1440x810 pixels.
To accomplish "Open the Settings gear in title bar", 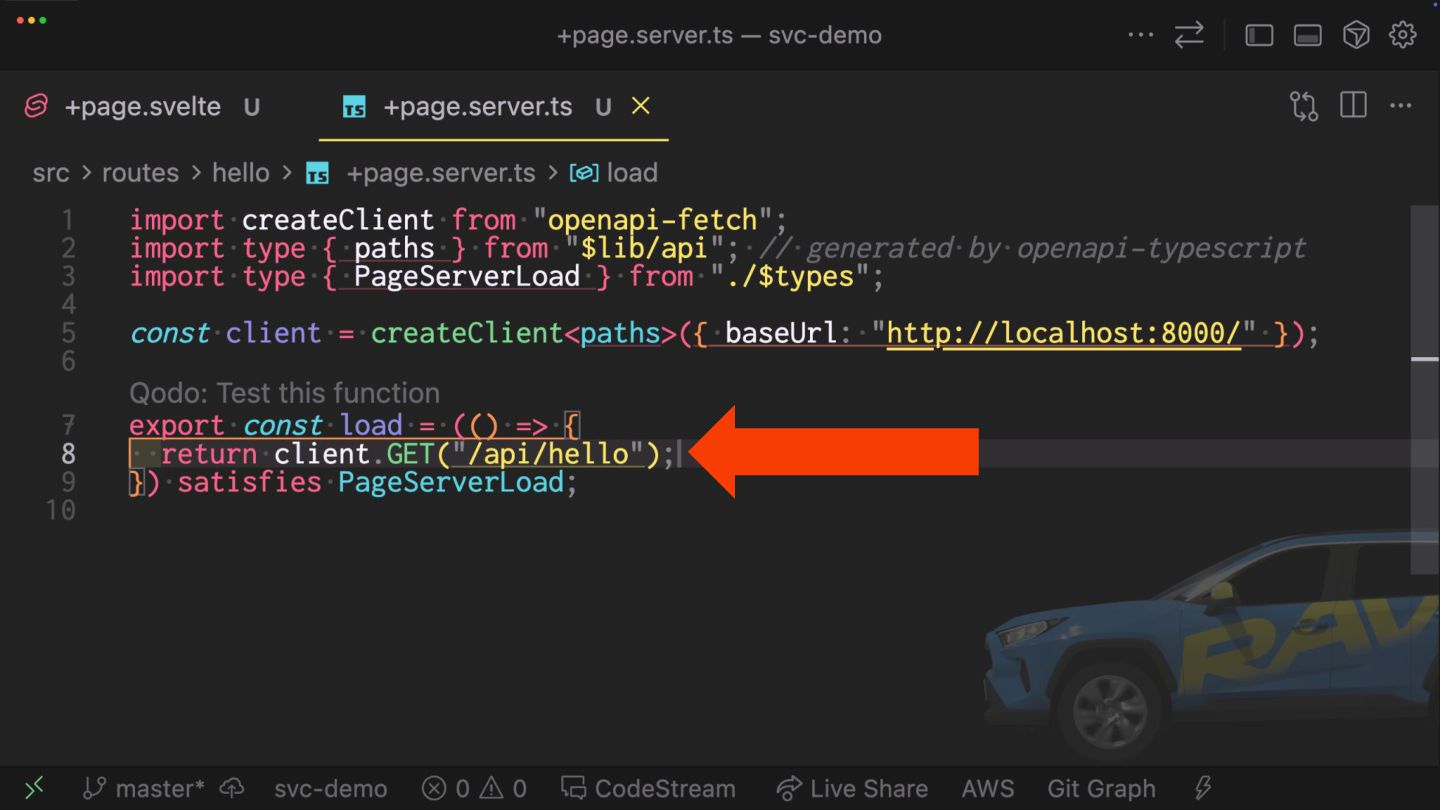I will (1403, 35).
